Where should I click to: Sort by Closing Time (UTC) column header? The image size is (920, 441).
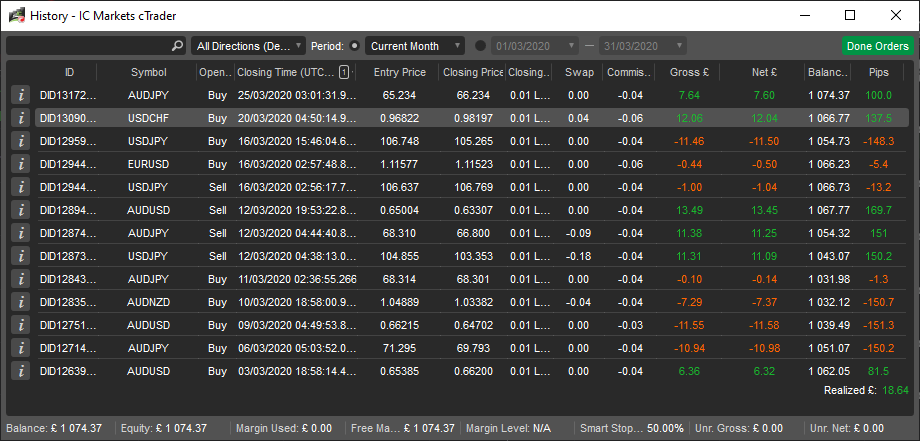pyautogui.click(x=286, y=73)
